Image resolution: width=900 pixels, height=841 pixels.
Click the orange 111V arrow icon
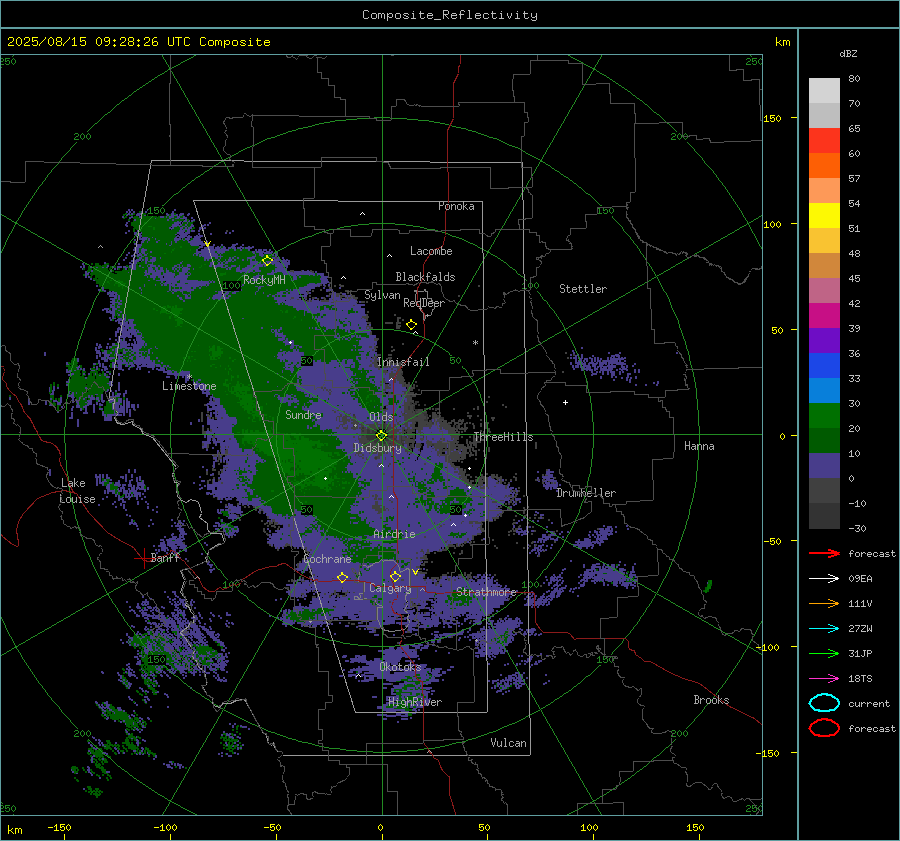tap(824, 603)
